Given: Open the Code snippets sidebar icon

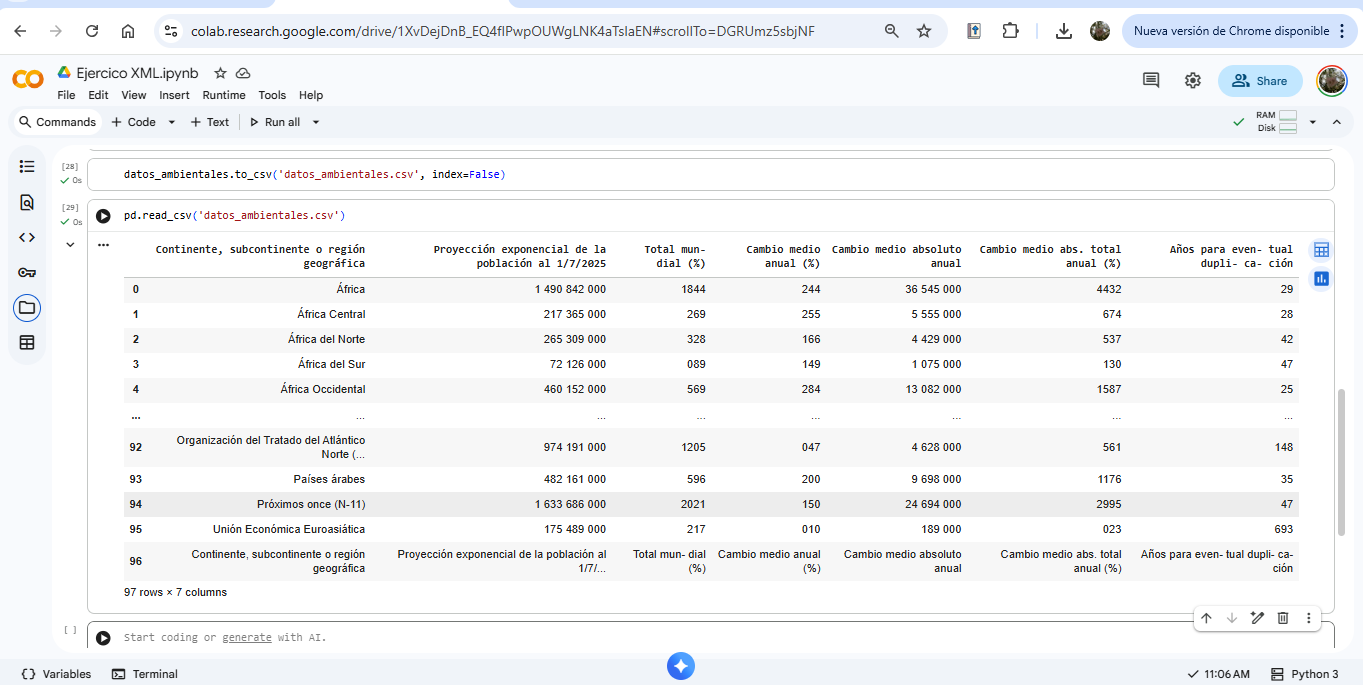Looking at the screenshot, I should [27, 237].
